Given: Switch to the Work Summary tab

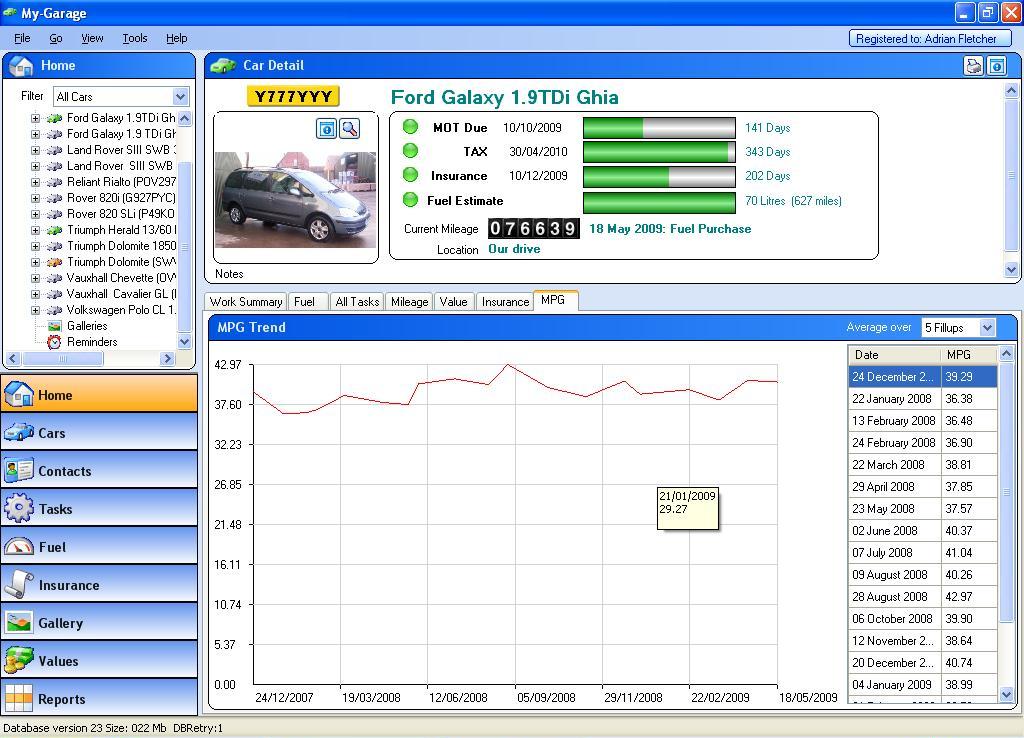Looking at the screenshot, I should (245, 302).
